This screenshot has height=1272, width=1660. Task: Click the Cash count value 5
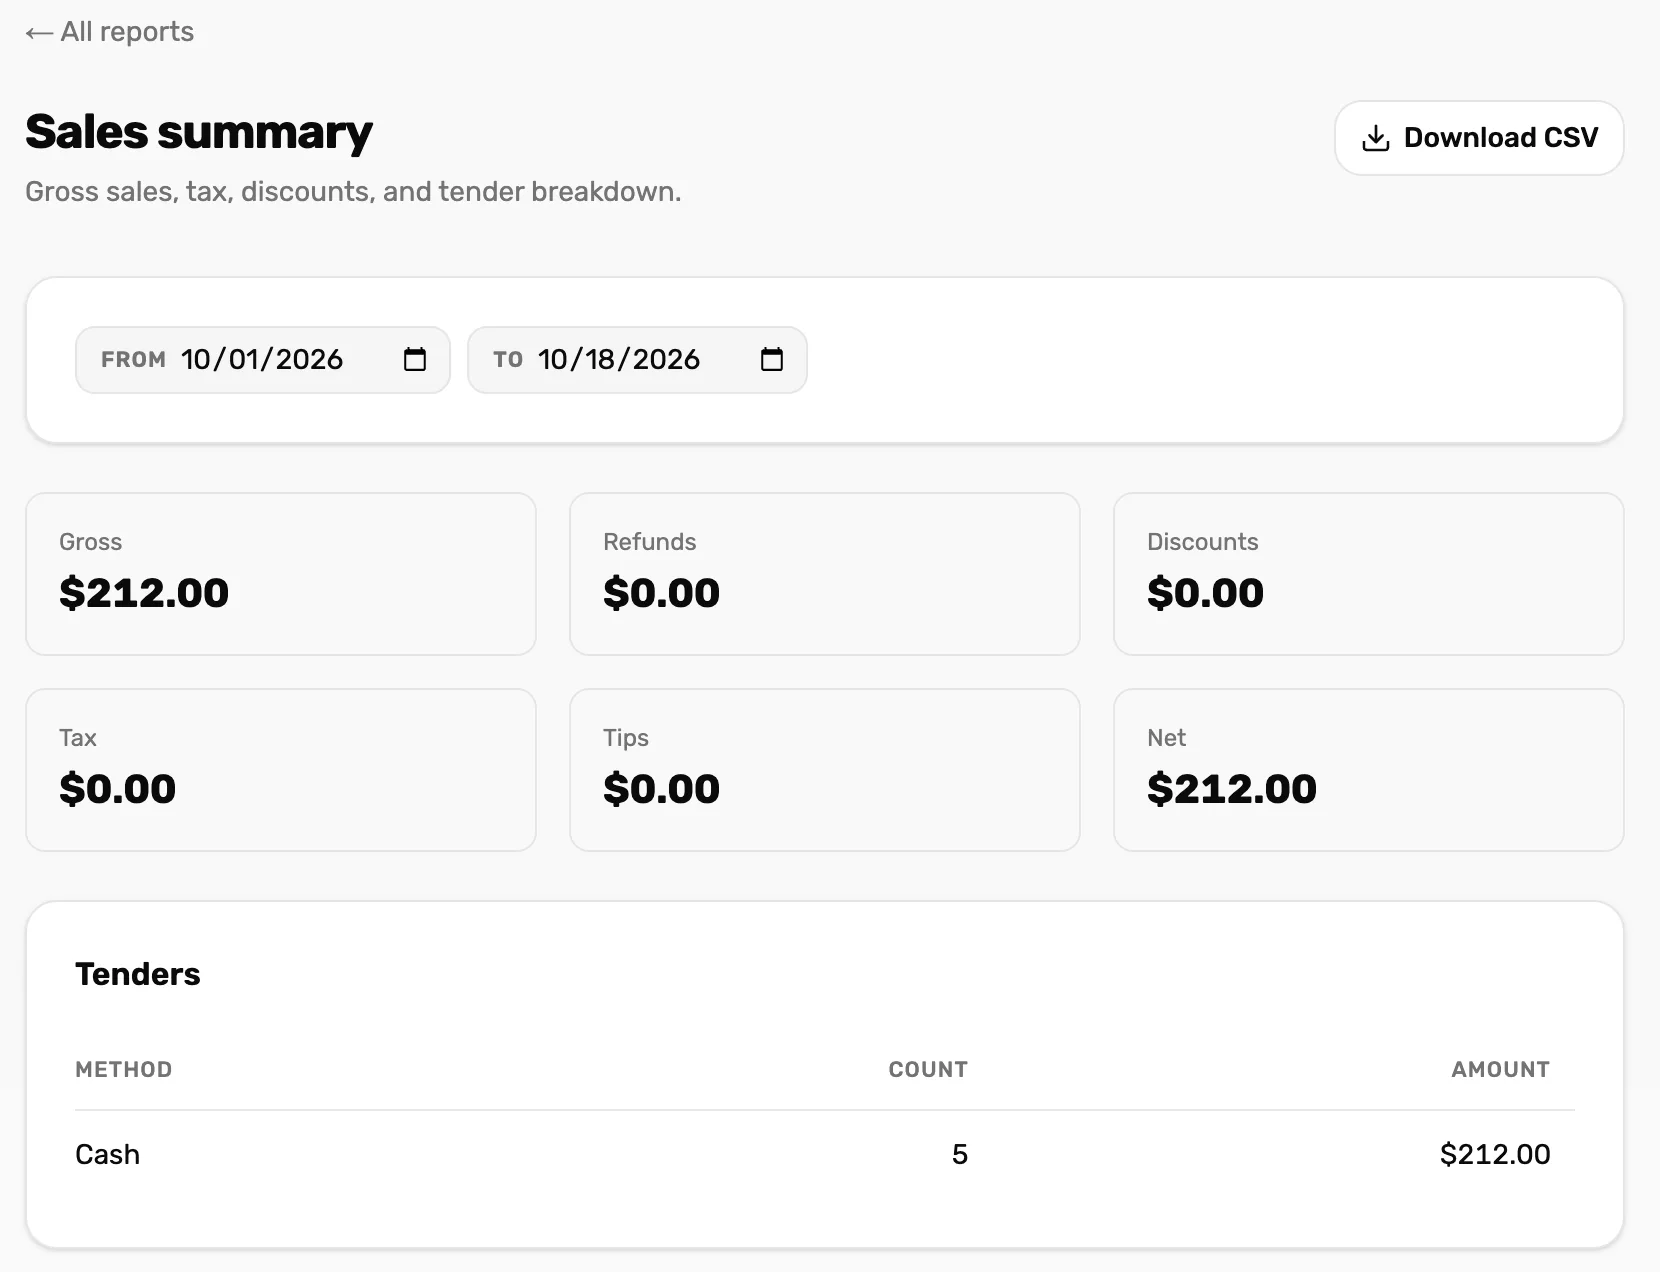(x=960, y=1155)
